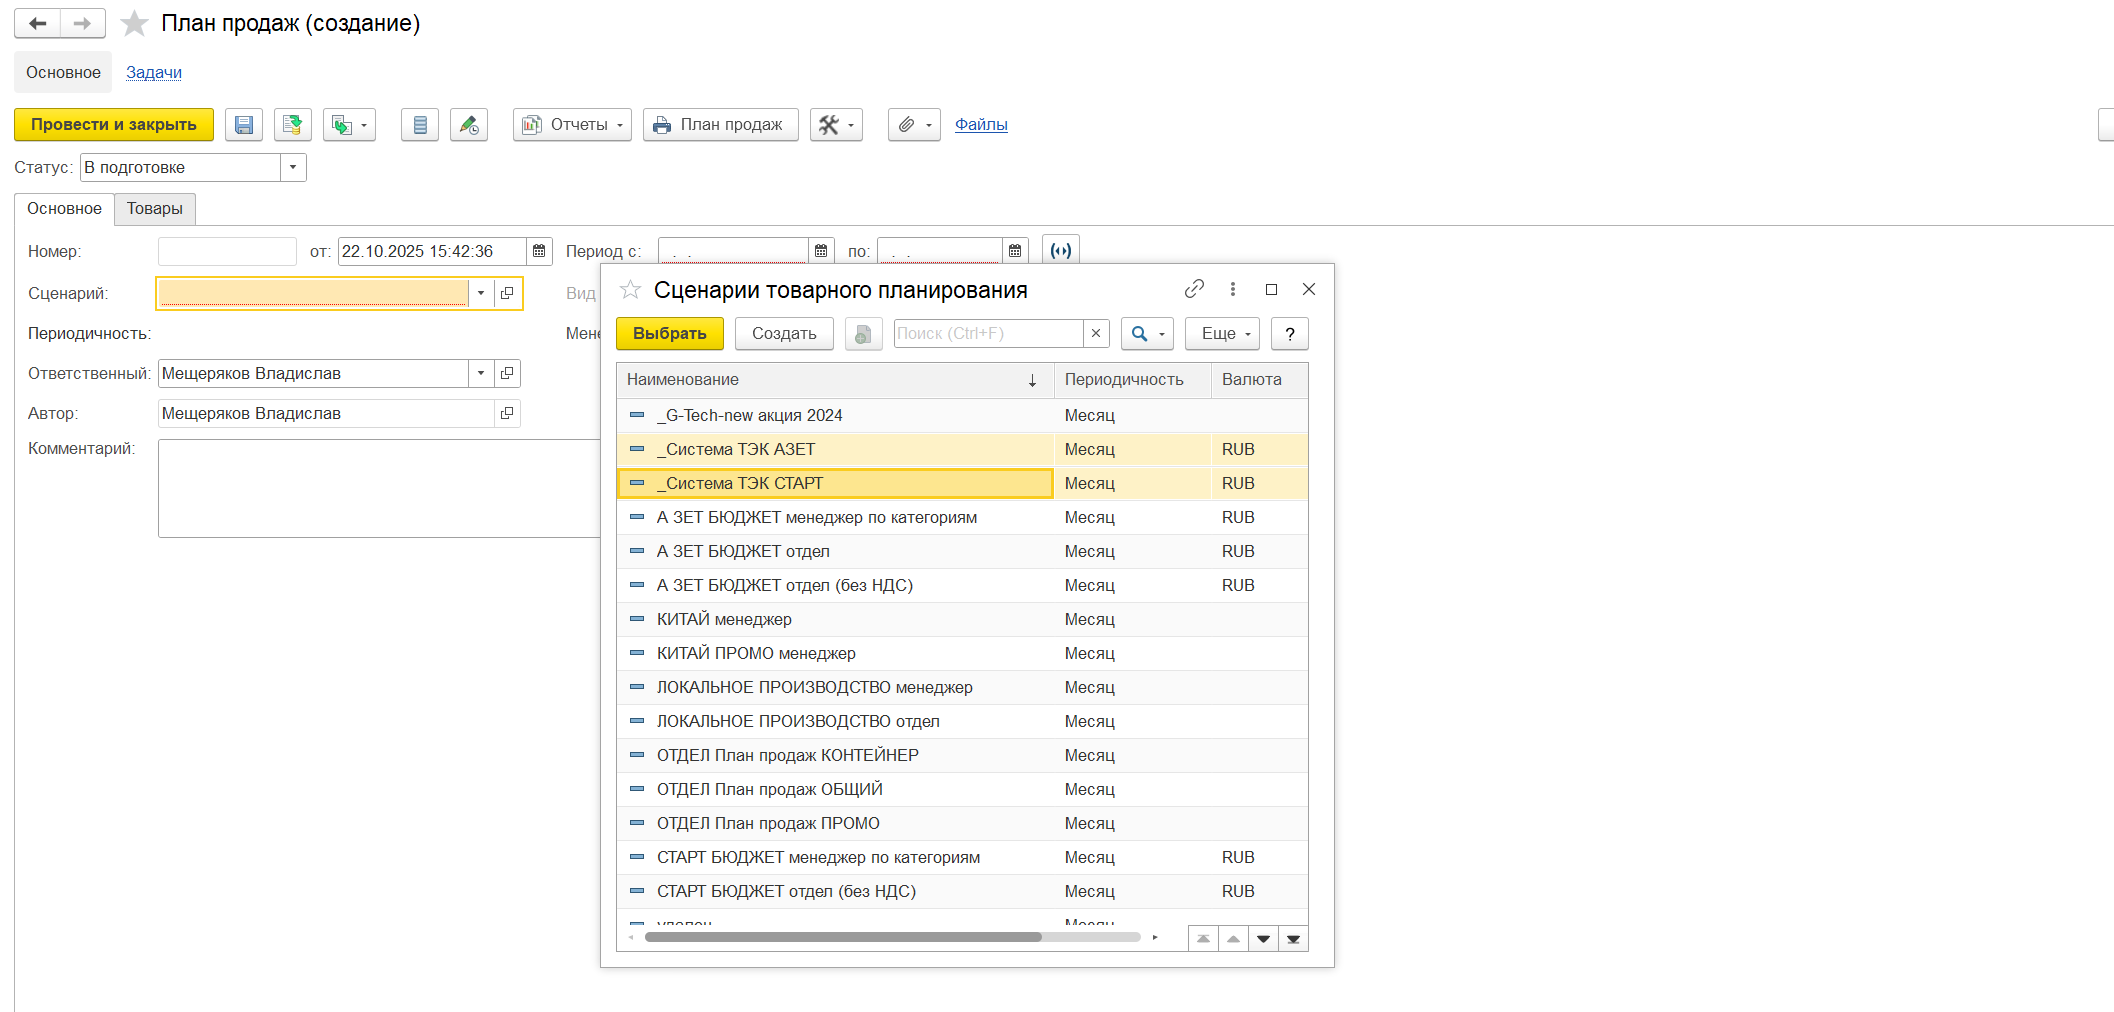Screen dimensions: 2114x1012
Task: Open the Отчеты dropdown menu
Action: point(572,125)
